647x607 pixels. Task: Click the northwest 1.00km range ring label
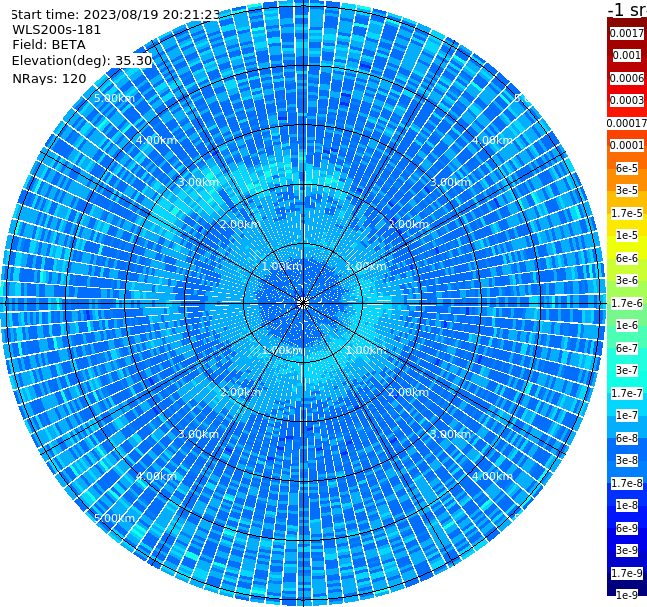(283, 266)
